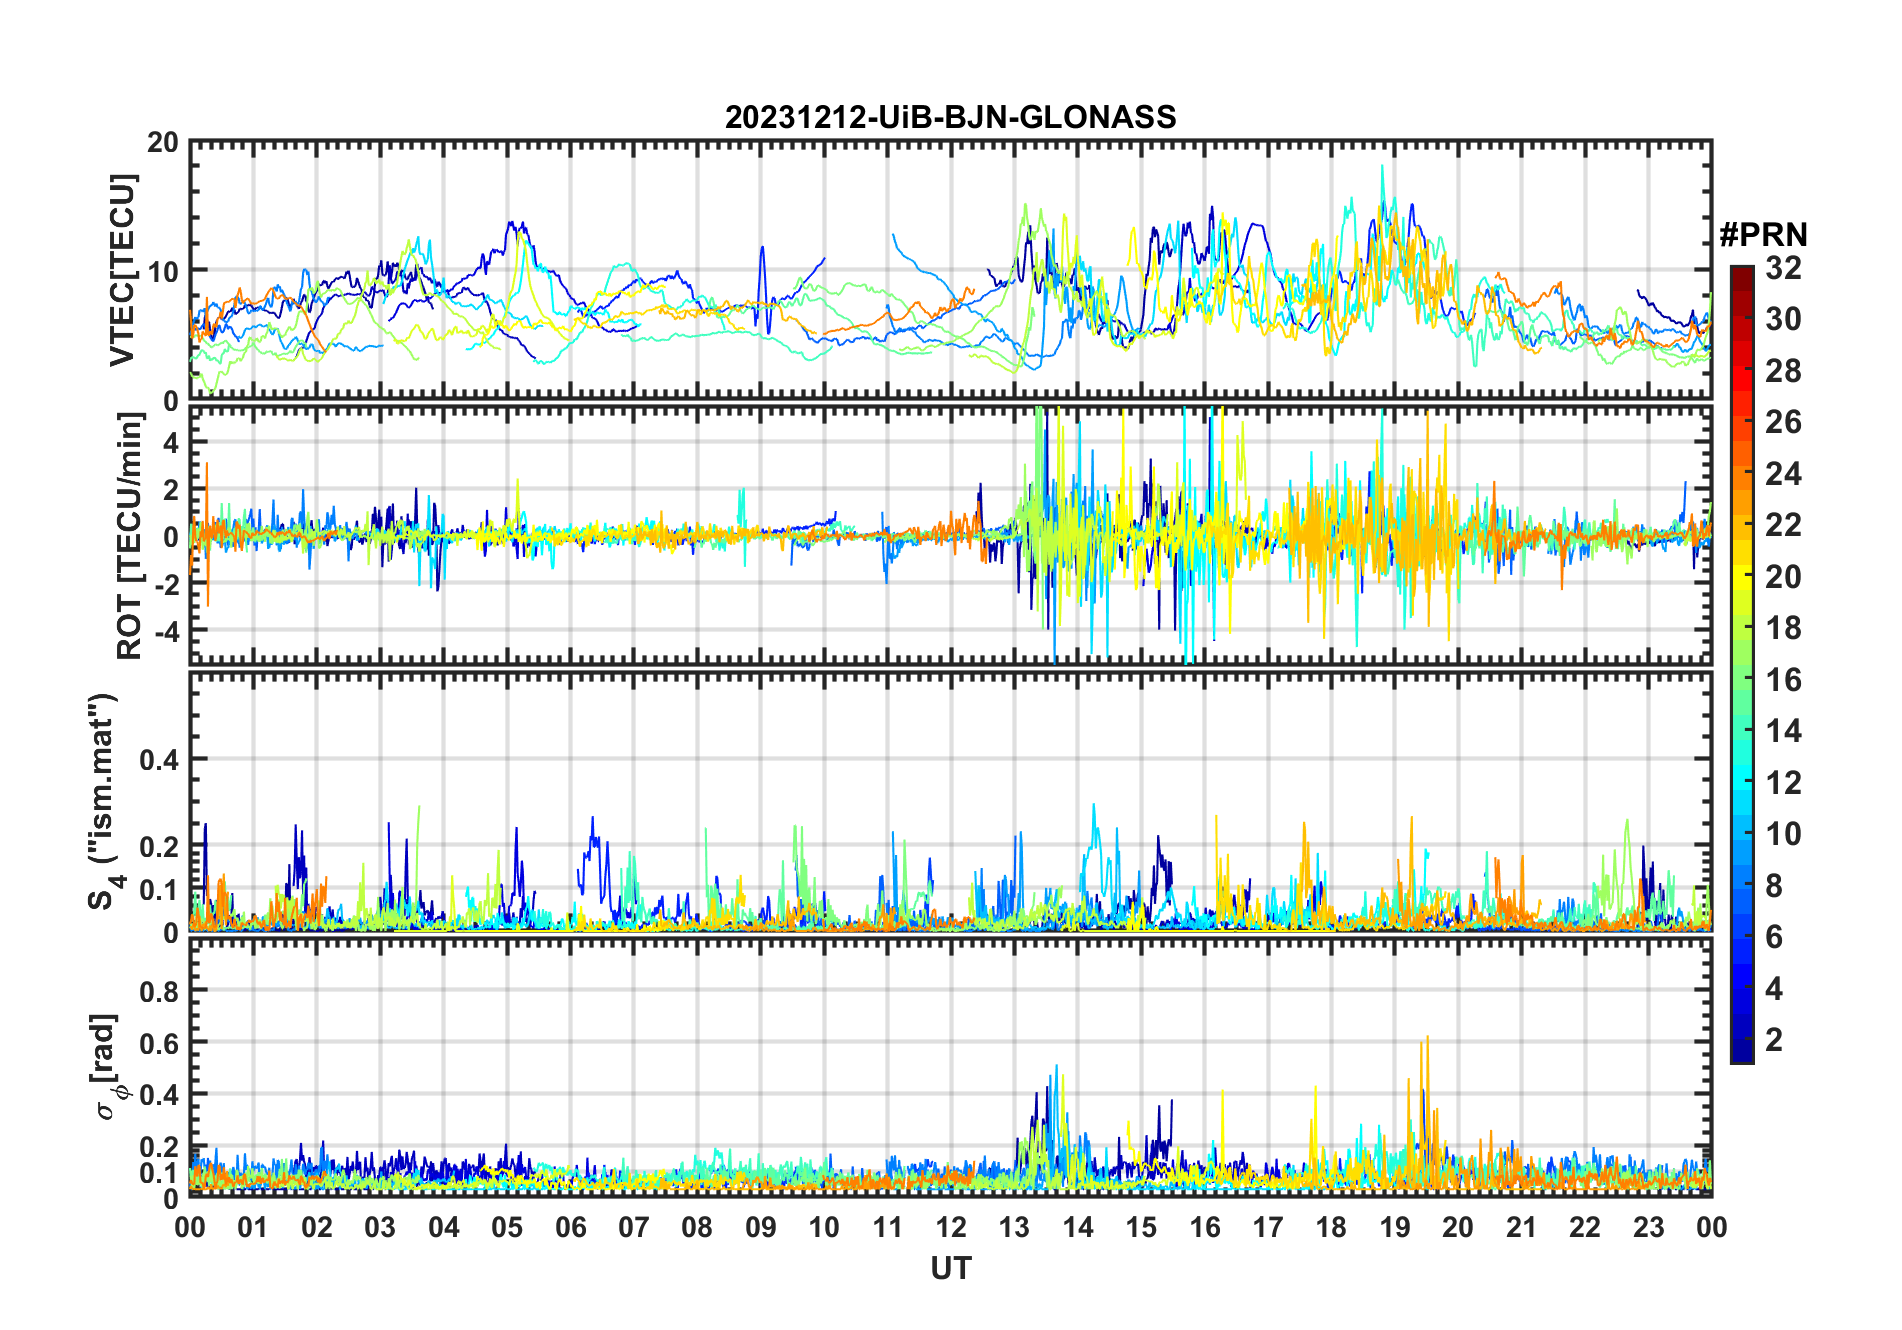Select the dark red top of the colorbar
This screenshot has height=1330, width=1902.
[1742, 274]
